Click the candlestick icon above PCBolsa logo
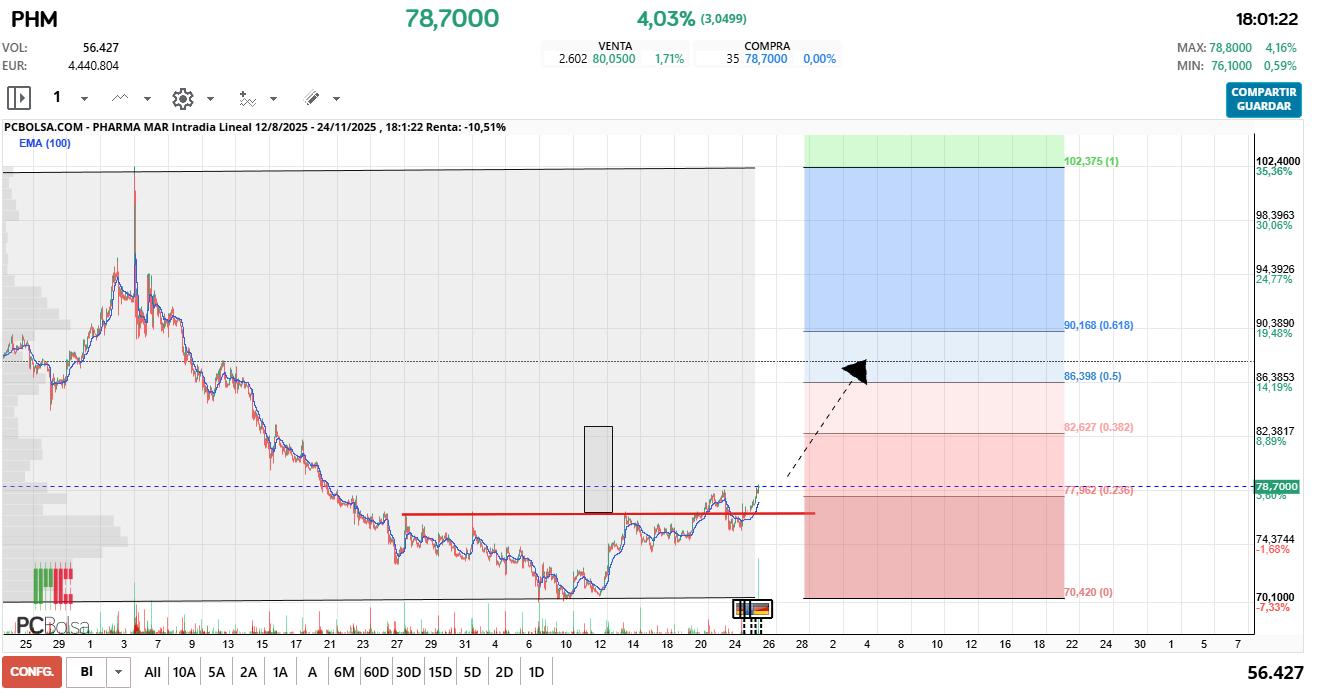This screenshot has height=693, width=1317. 53,586
